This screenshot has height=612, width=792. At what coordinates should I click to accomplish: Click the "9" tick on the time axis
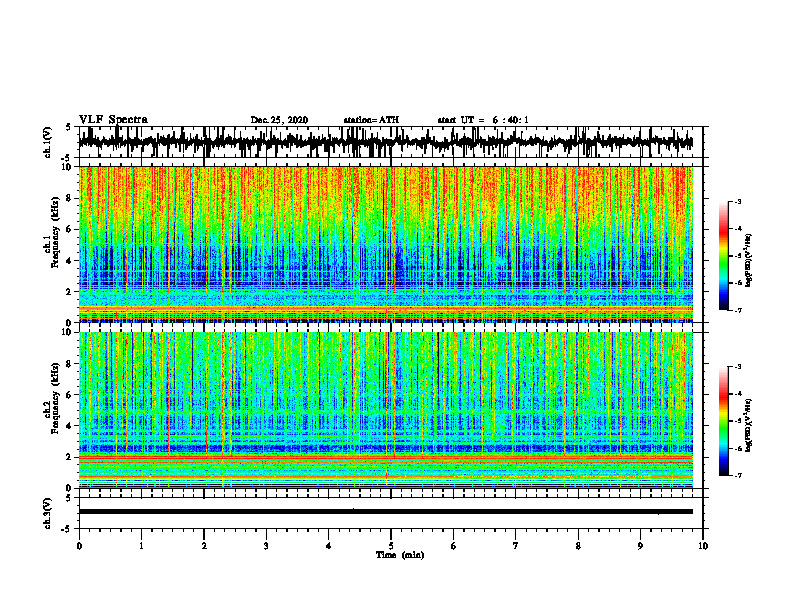(640, 546)
